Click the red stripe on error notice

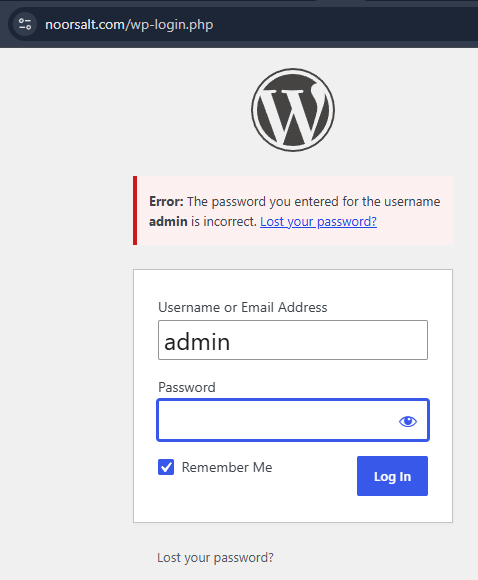tap(135, 210)
